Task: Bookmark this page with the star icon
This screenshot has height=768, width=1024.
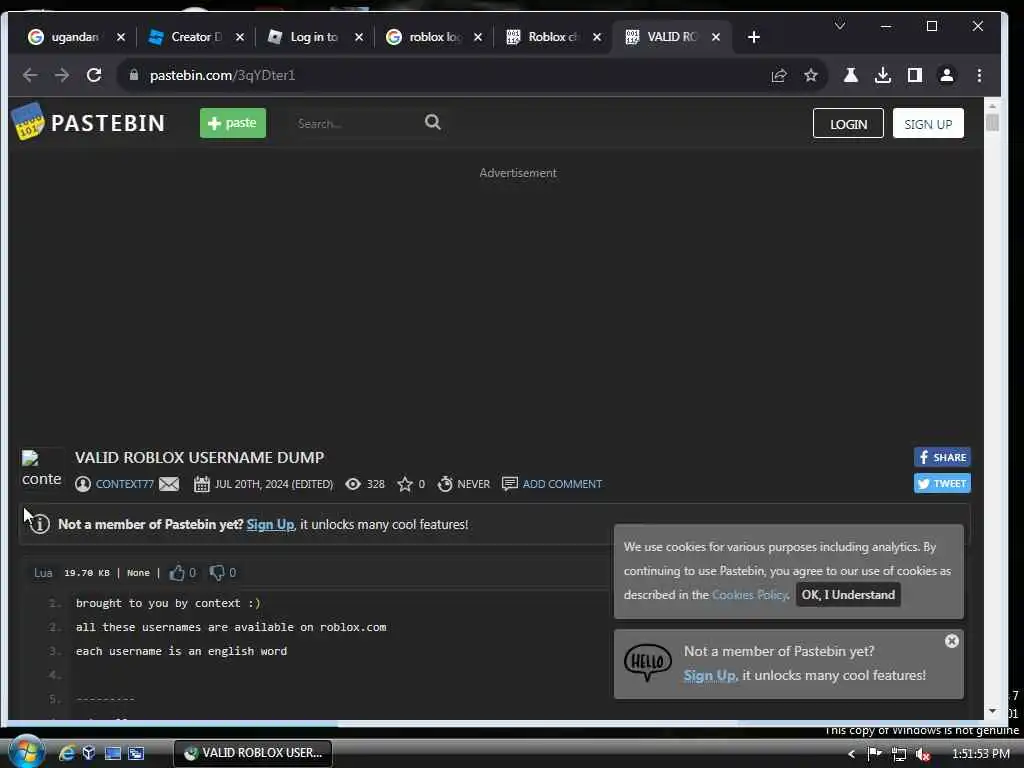Action: tap(811, 76)
